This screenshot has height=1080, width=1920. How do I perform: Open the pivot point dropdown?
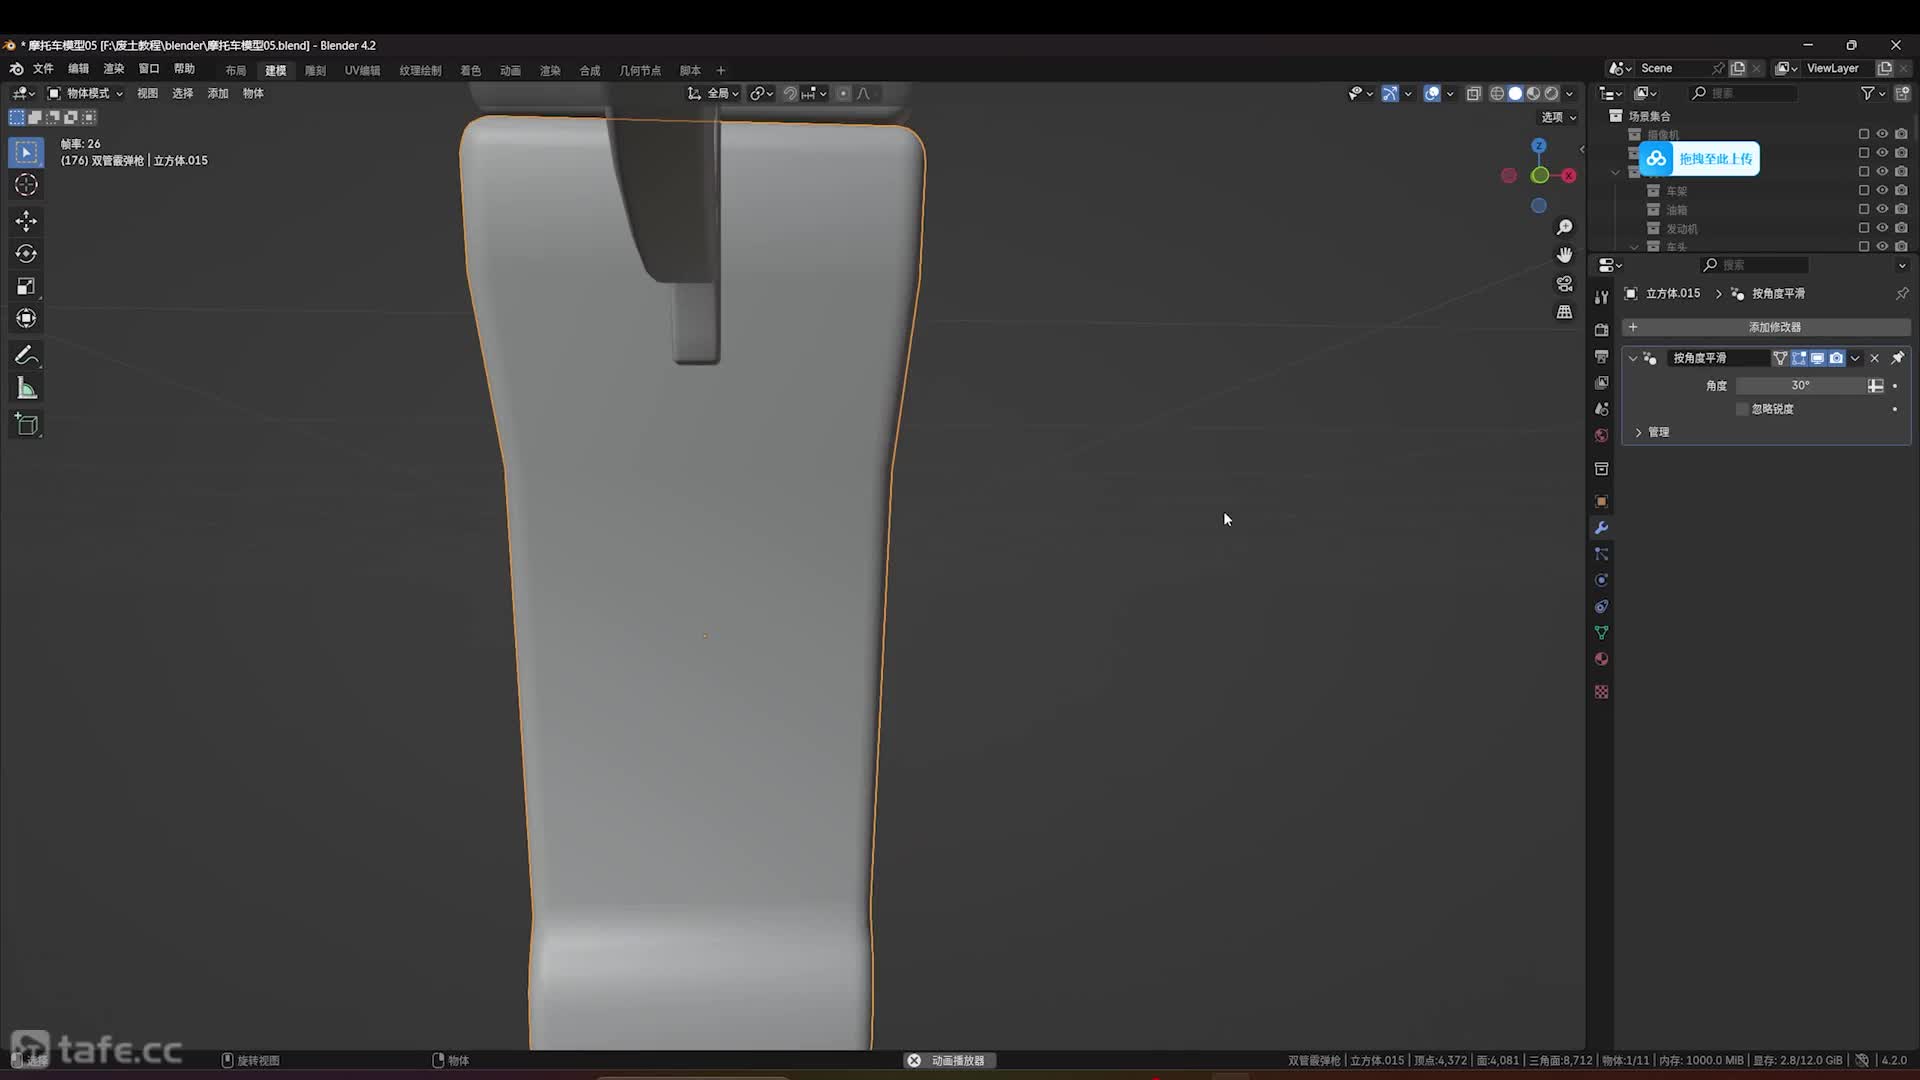pyautogui.click(x=762, y=93)
